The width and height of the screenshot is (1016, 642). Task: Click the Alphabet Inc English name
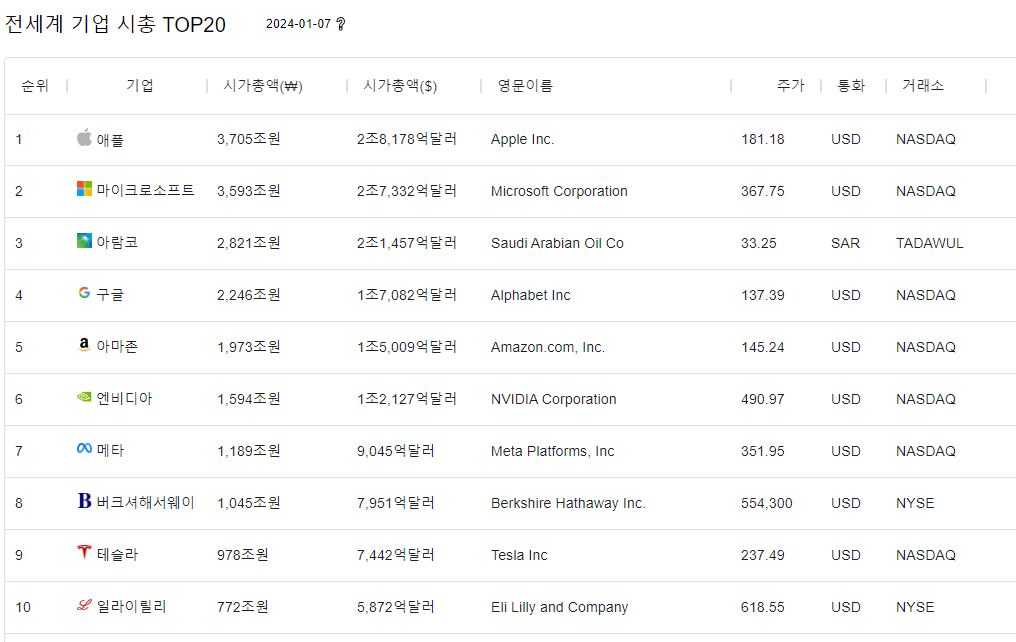click(x=531, y=295)
